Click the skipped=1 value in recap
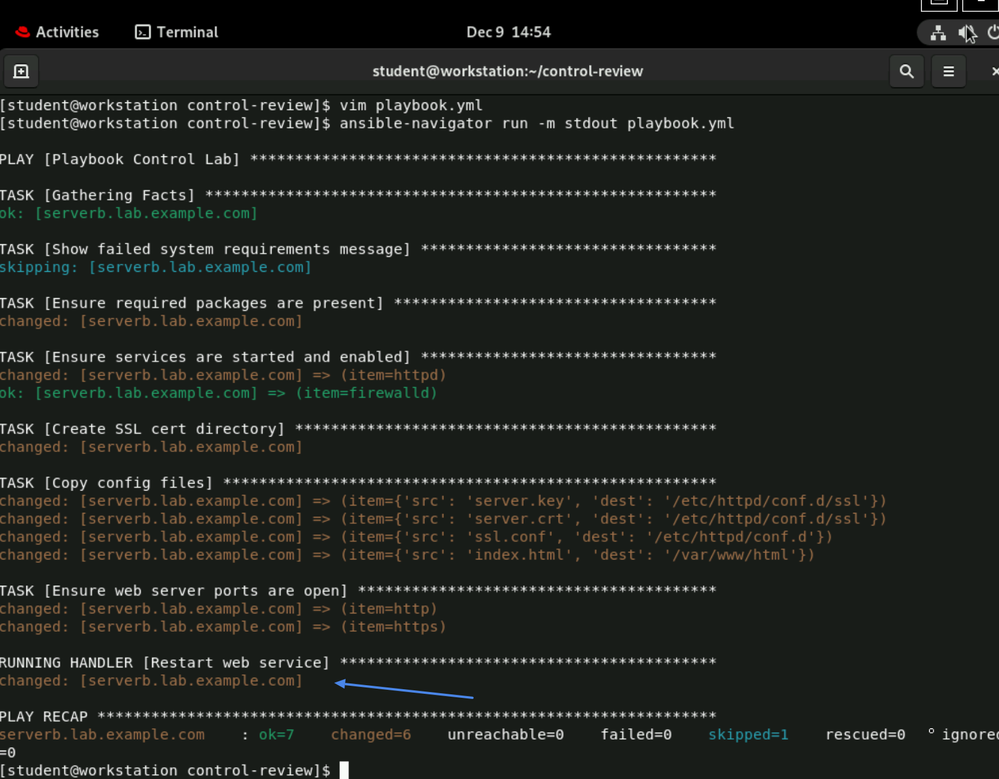 click(748, 734)
